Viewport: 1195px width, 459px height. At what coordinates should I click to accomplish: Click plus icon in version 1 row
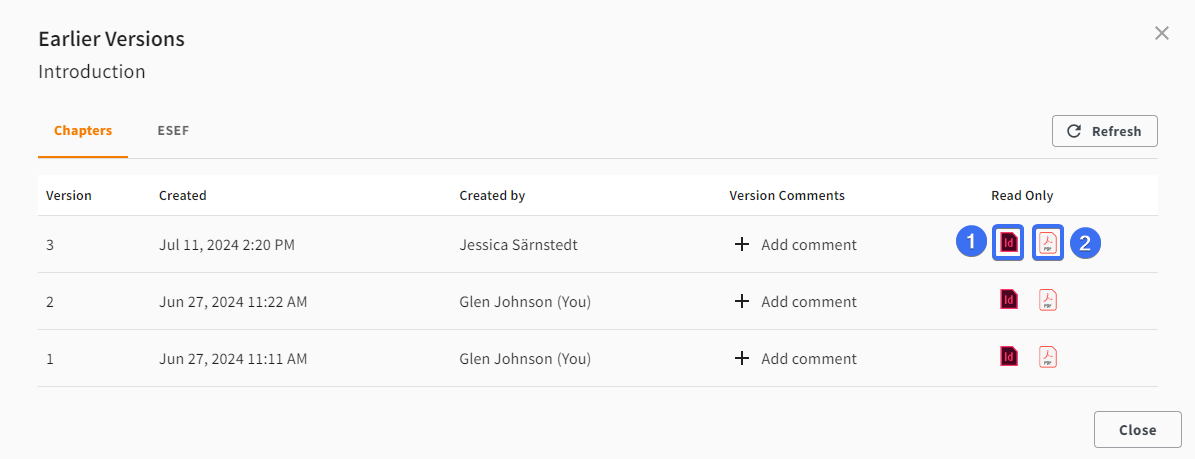[x=742, y=358]
